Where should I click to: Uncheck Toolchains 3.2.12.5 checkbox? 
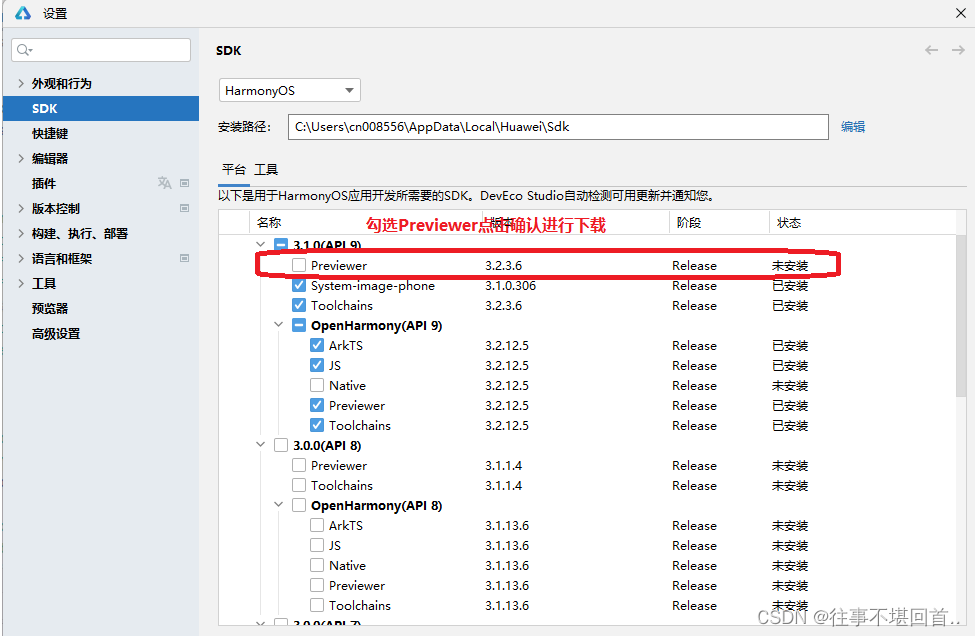tap(317, 425)
